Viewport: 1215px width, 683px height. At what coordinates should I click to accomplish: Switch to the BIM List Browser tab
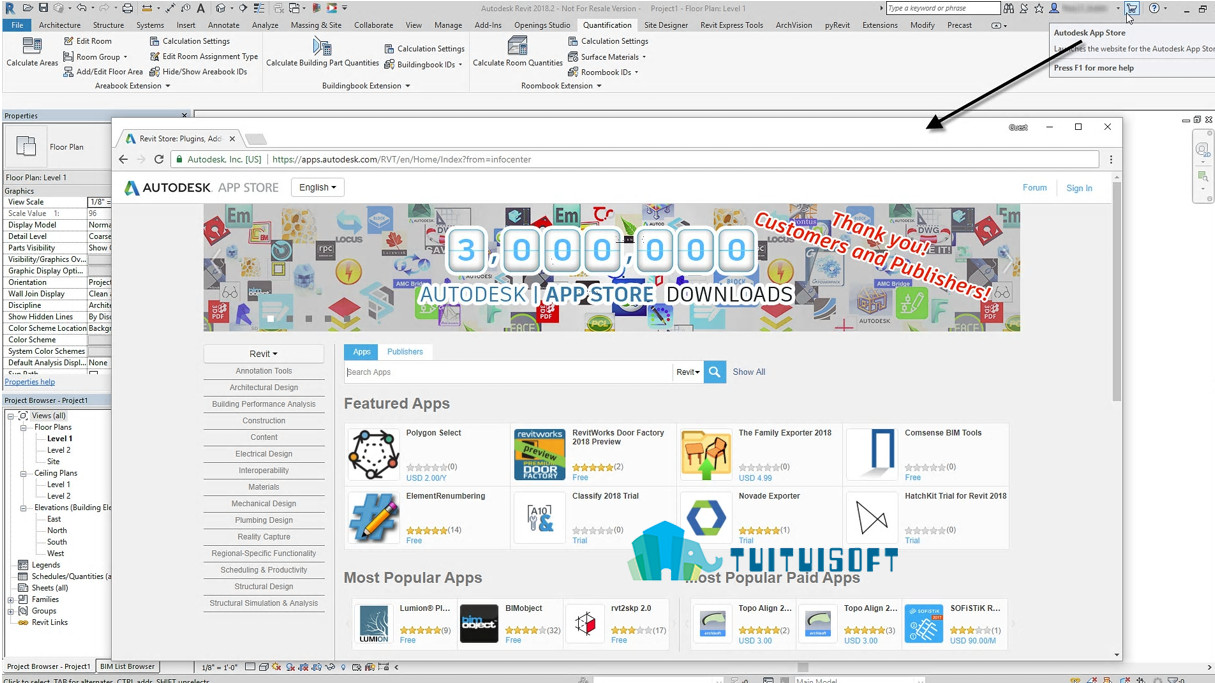pyautogui.click(x=127, y=667)
